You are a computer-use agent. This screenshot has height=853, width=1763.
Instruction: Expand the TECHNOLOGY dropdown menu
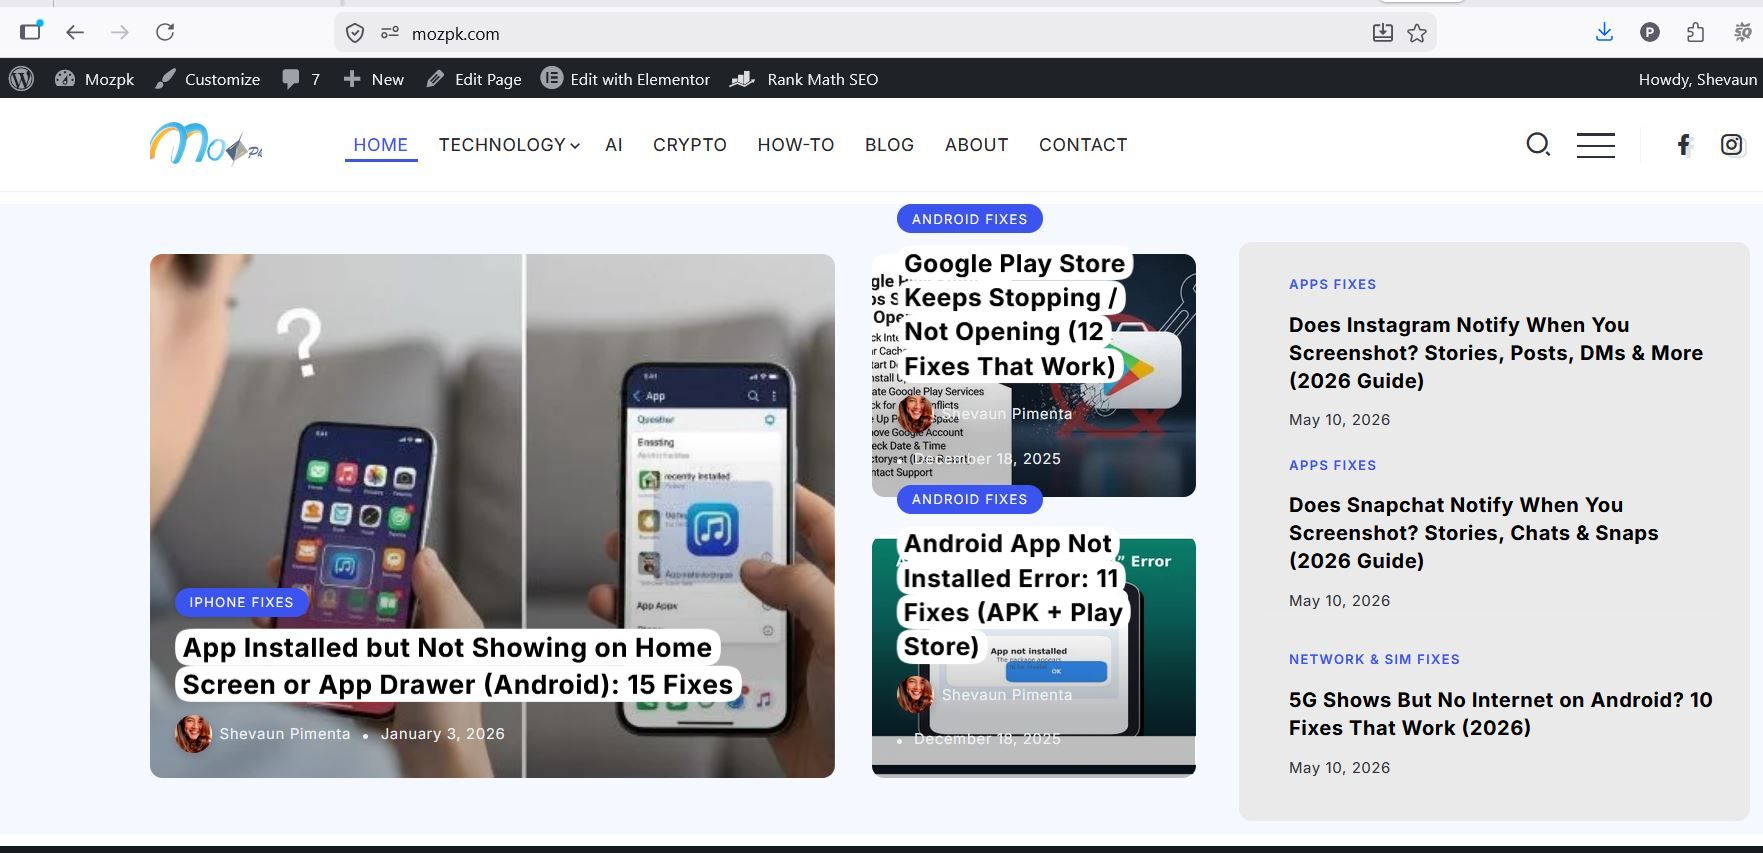coord(509,145)
